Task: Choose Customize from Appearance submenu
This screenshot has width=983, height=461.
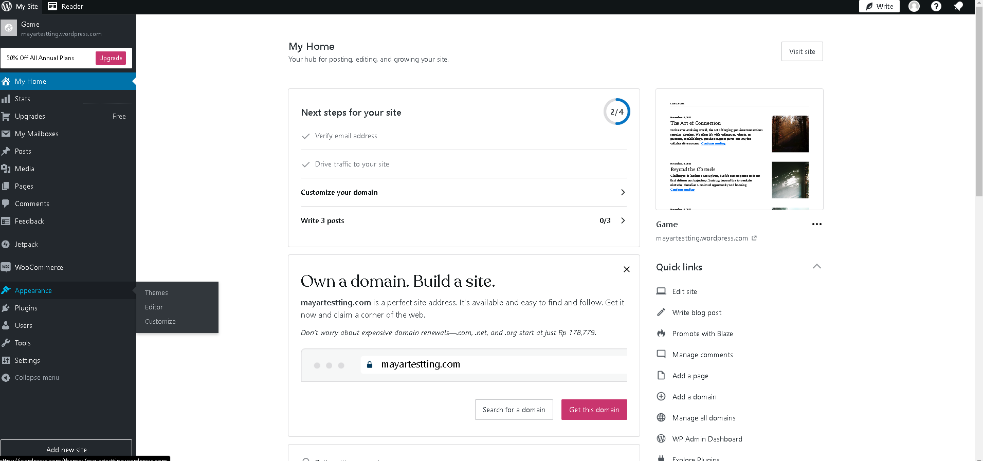Action: pos(160,322)
